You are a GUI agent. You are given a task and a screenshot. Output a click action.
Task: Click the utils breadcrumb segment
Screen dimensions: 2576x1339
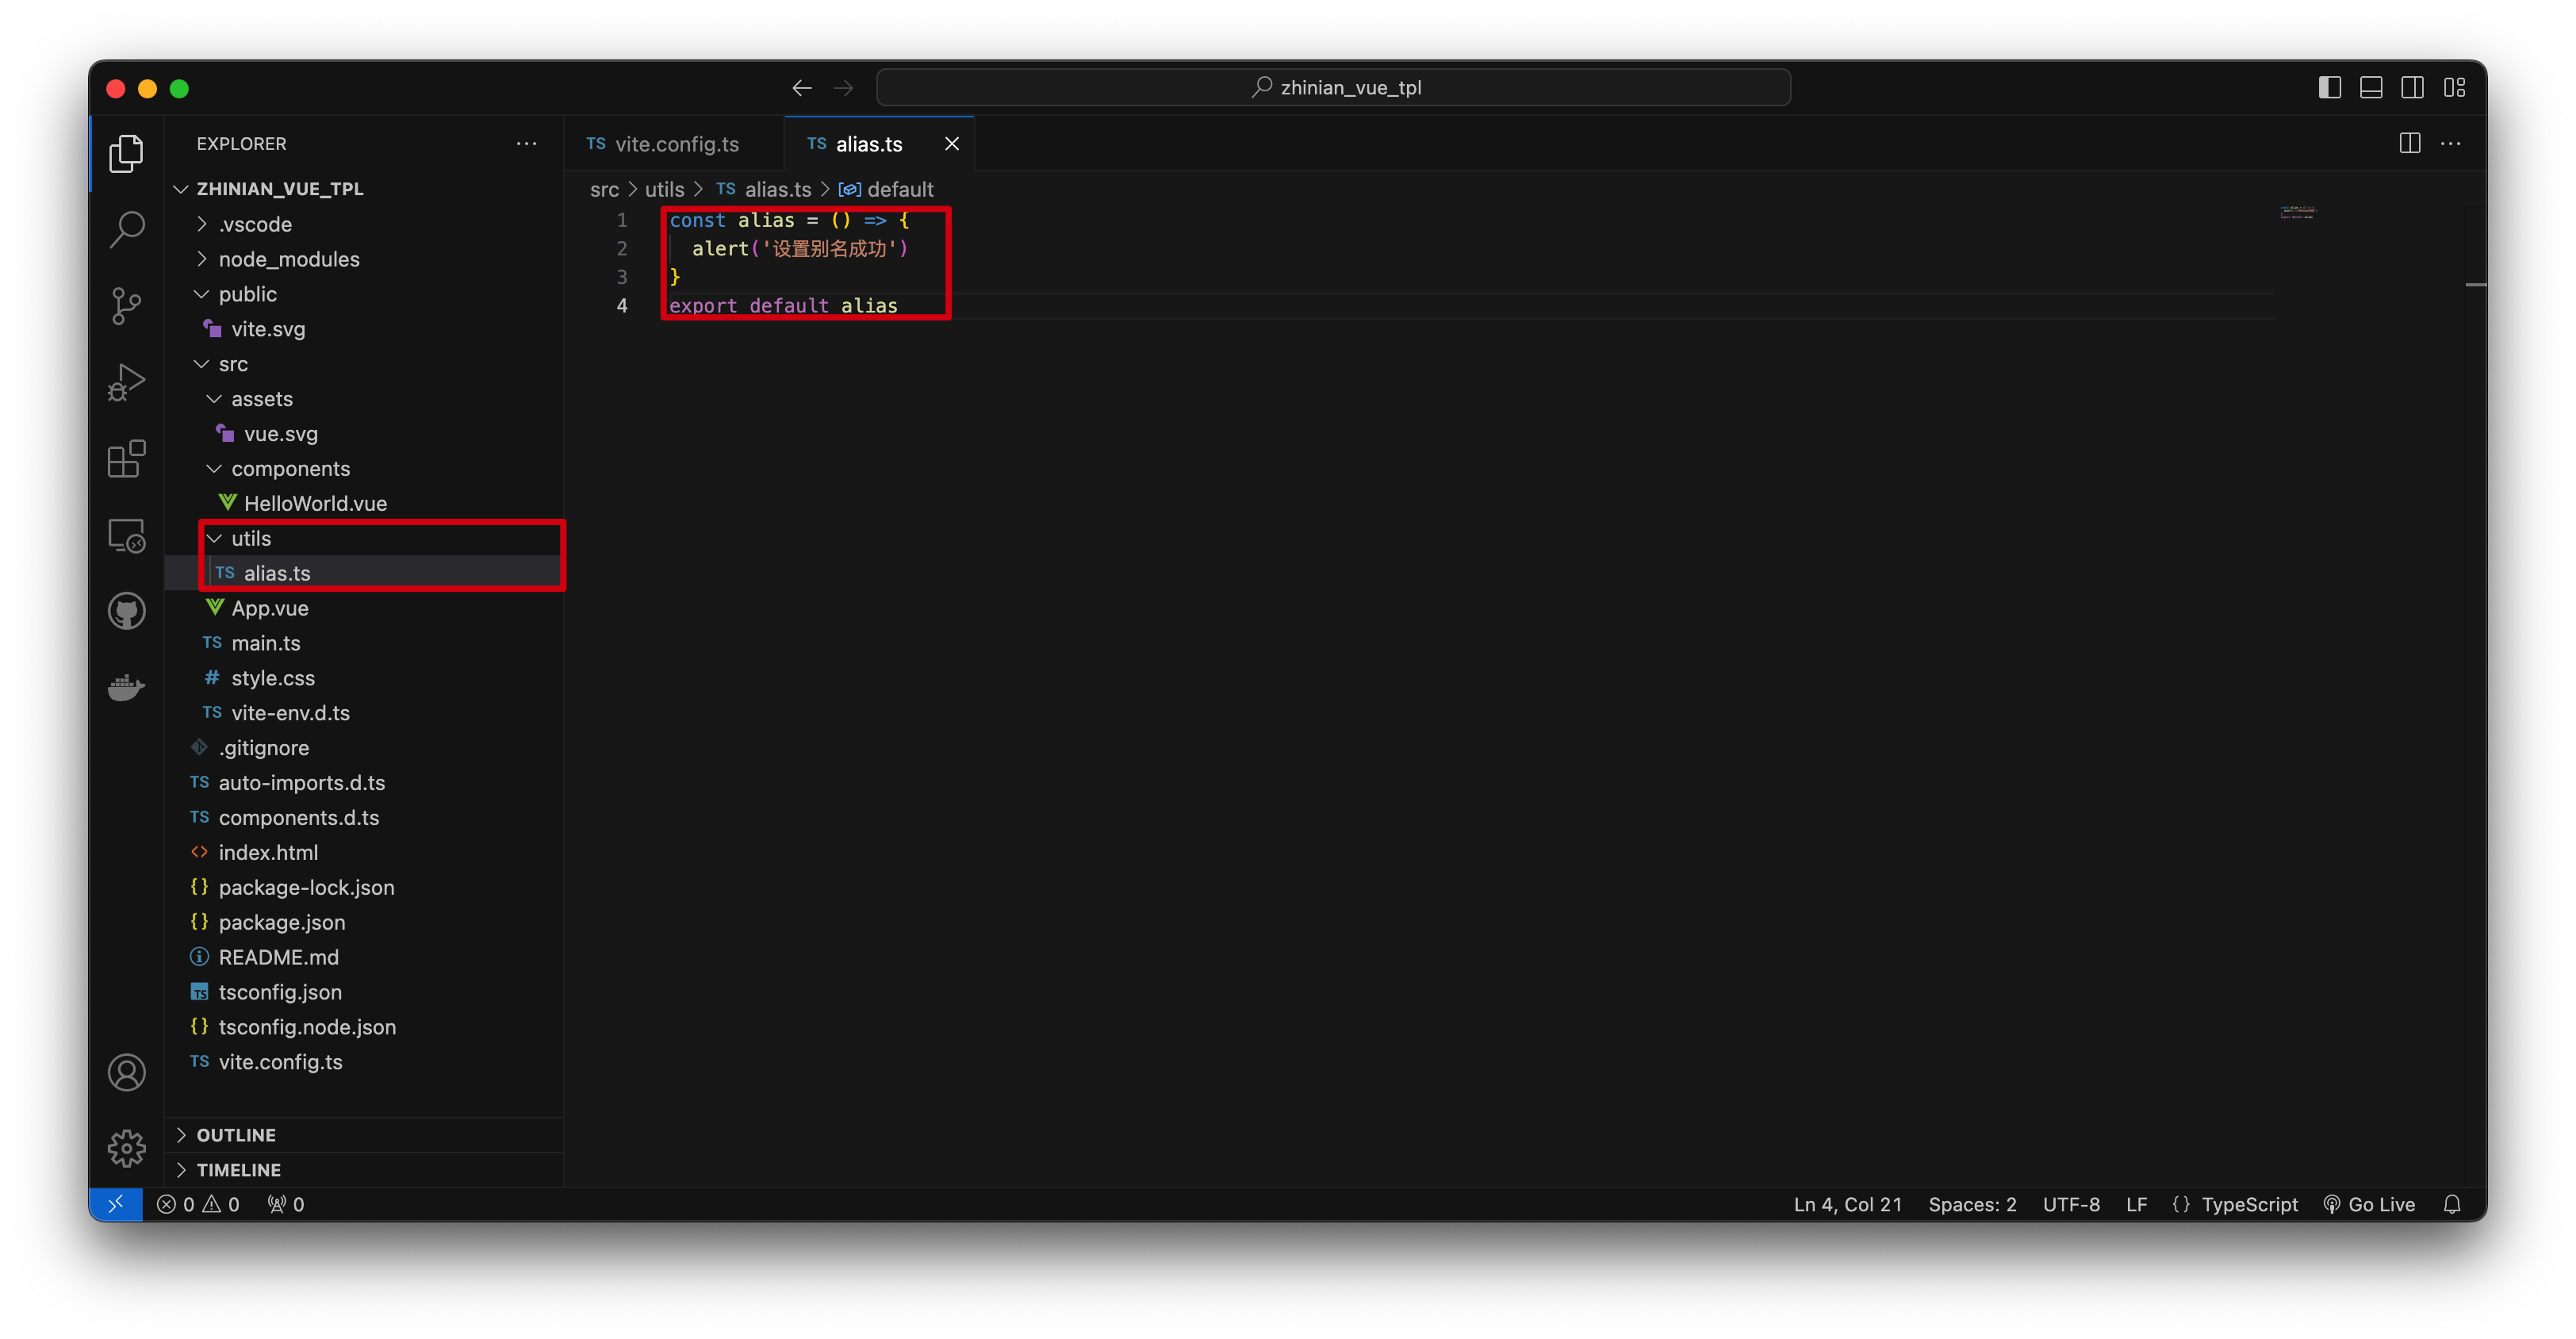coord(664,189)
